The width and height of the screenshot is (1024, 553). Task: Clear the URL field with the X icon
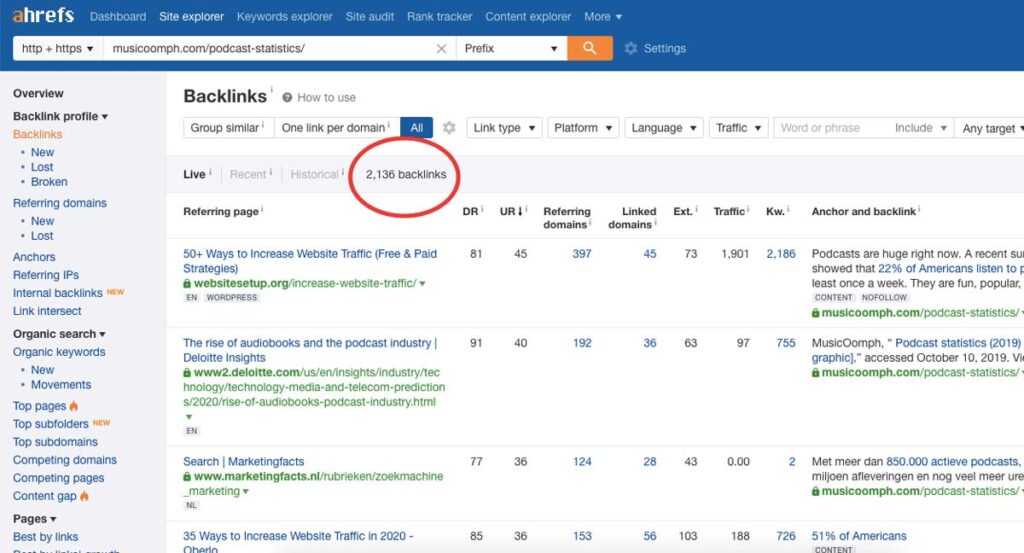click(x=441, y=49)
